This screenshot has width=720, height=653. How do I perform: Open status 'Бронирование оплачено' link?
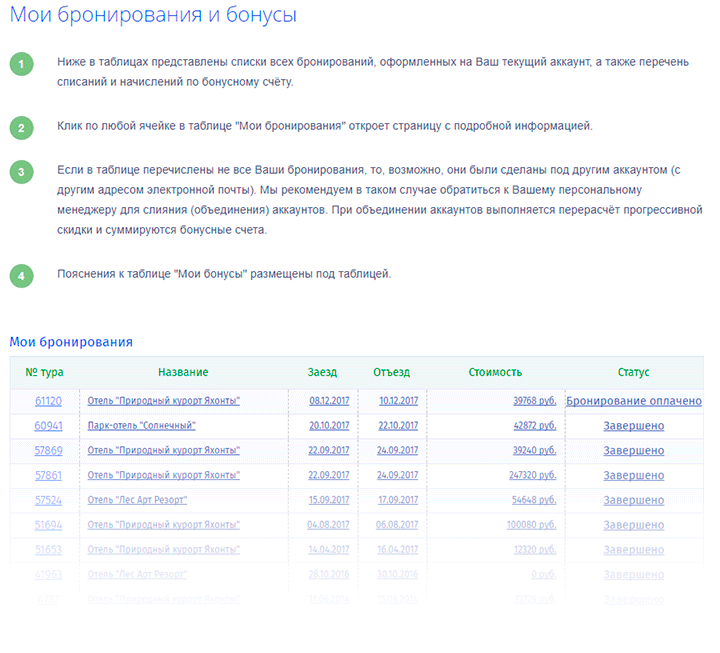pyautogui.click(x=634, y=401)
